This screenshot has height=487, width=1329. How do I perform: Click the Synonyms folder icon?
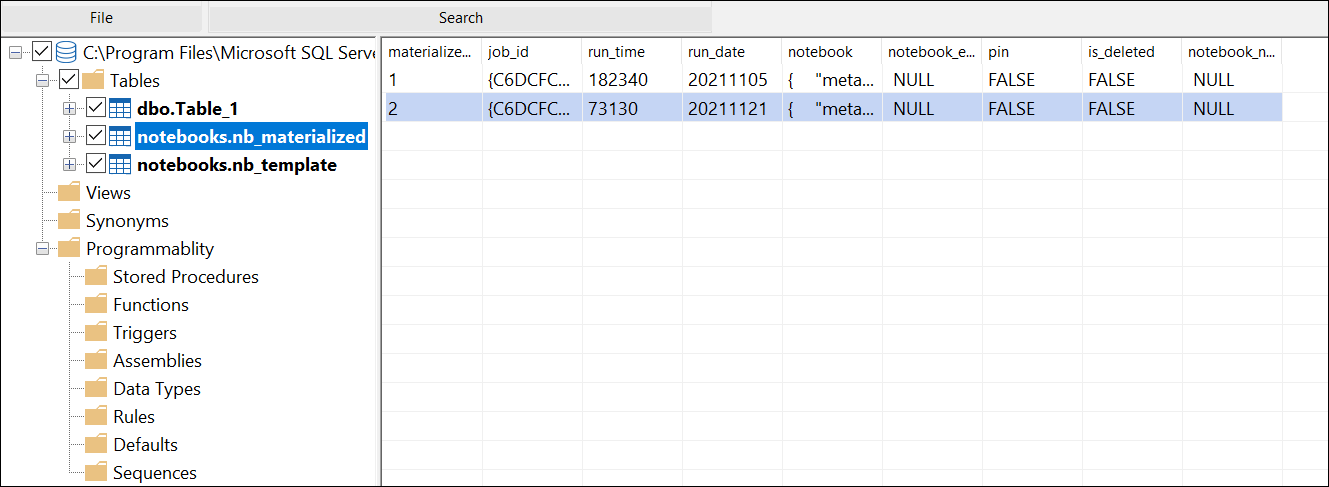(69, 220)
